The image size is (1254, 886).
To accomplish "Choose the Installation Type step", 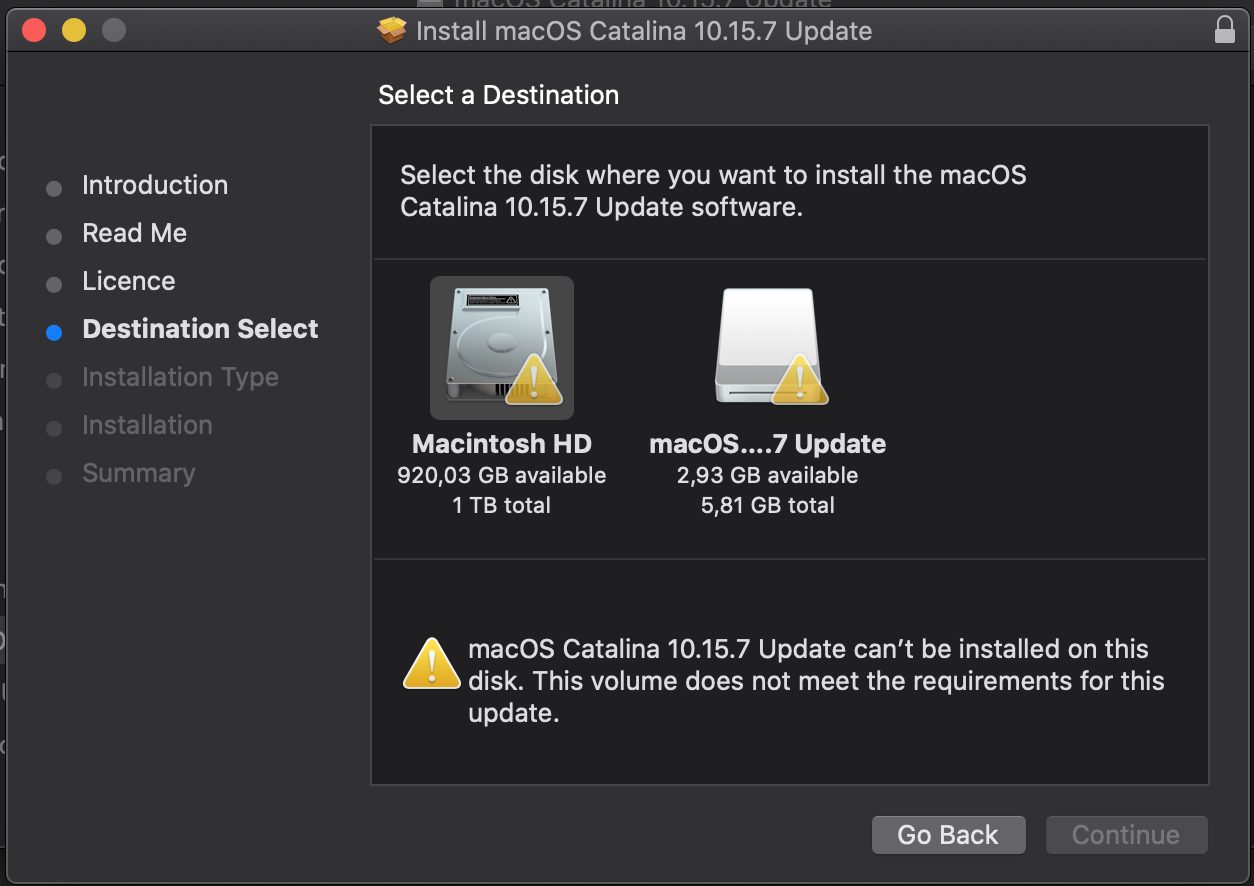I will click(x=180, y=377).
